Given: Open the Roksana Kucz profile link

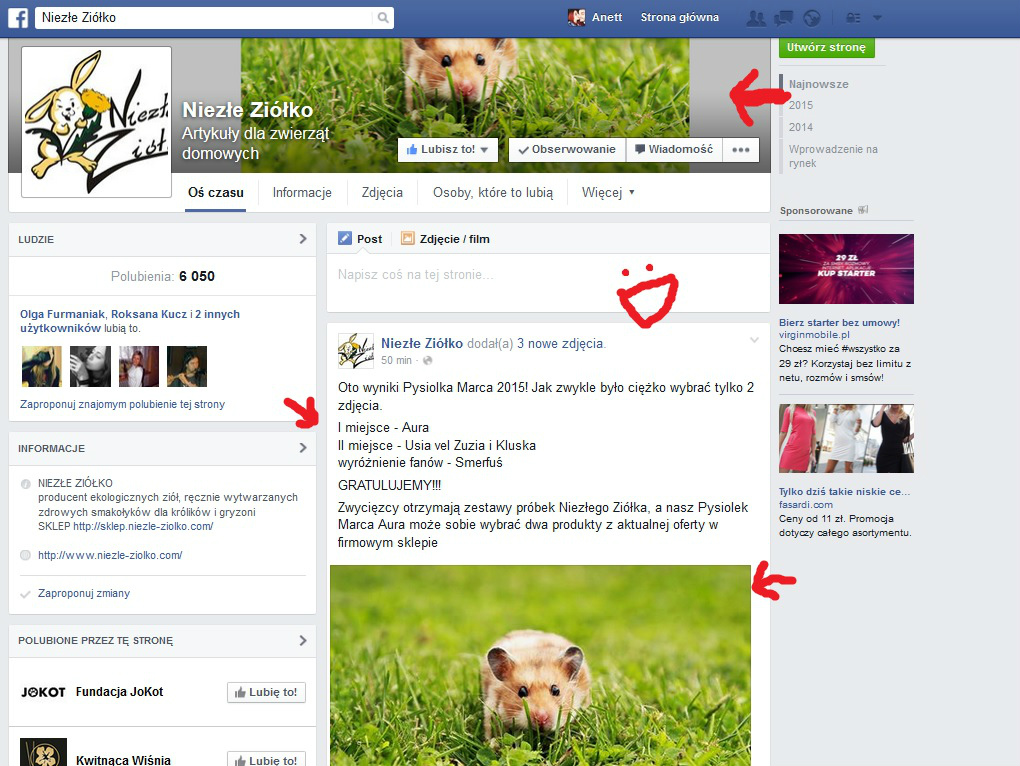Looking at the screenshot, I should click(x=149, y=314).
